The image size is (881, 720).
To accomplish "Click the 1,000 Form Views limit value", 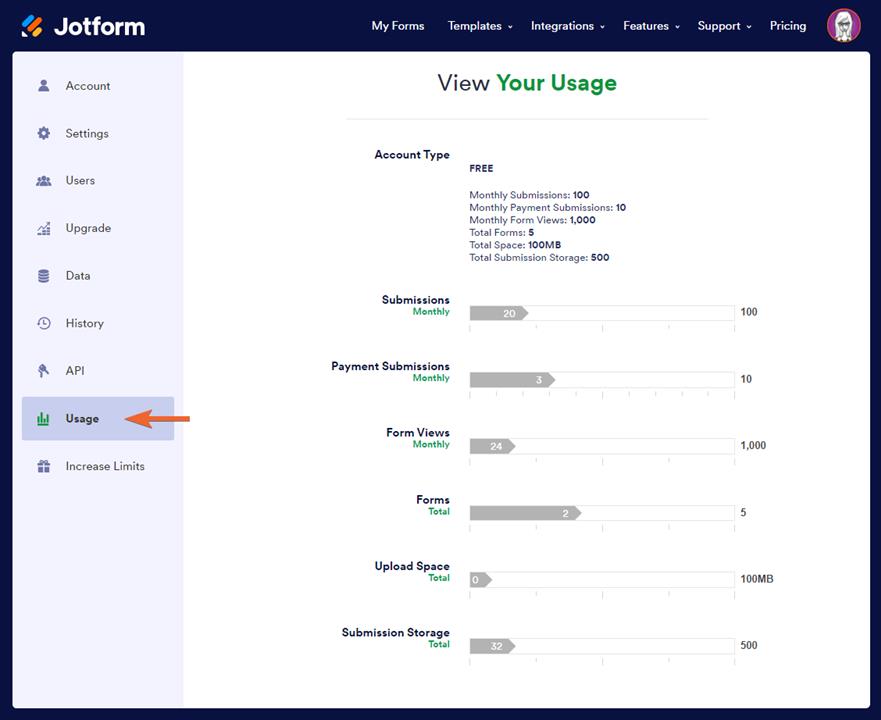I will coord(753,445).
